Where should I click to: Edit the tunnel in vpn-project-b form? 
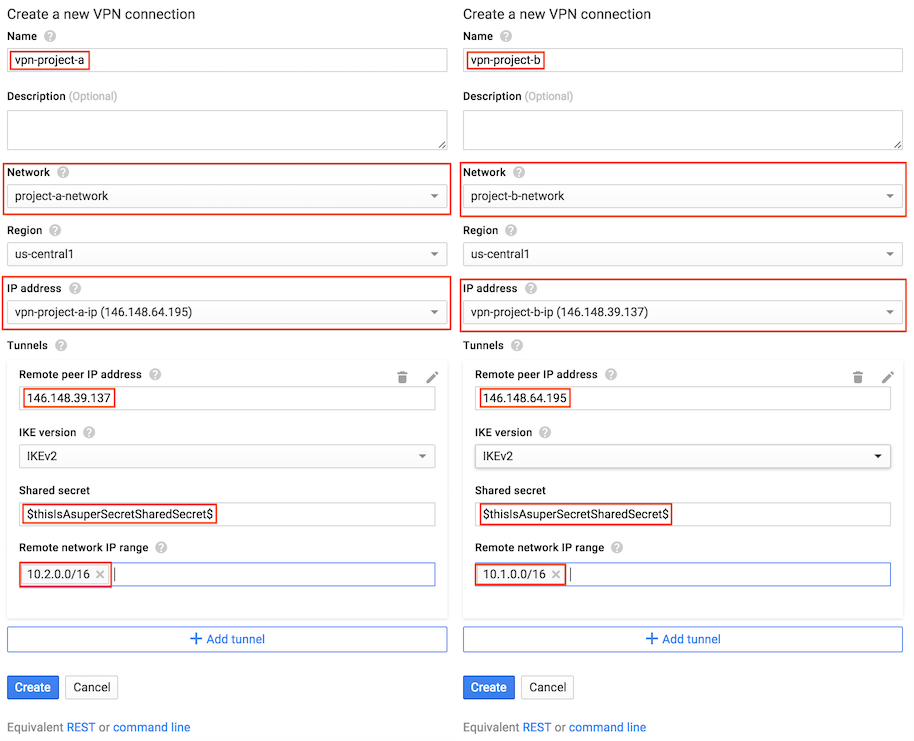[888, 377]
